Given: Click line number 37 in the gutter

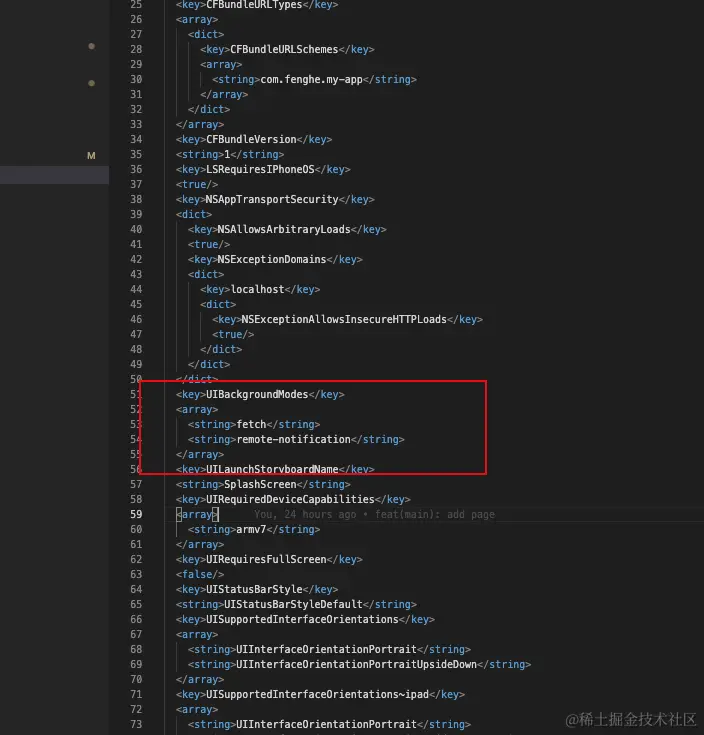Looking at the screenshot, I should 136,184.
